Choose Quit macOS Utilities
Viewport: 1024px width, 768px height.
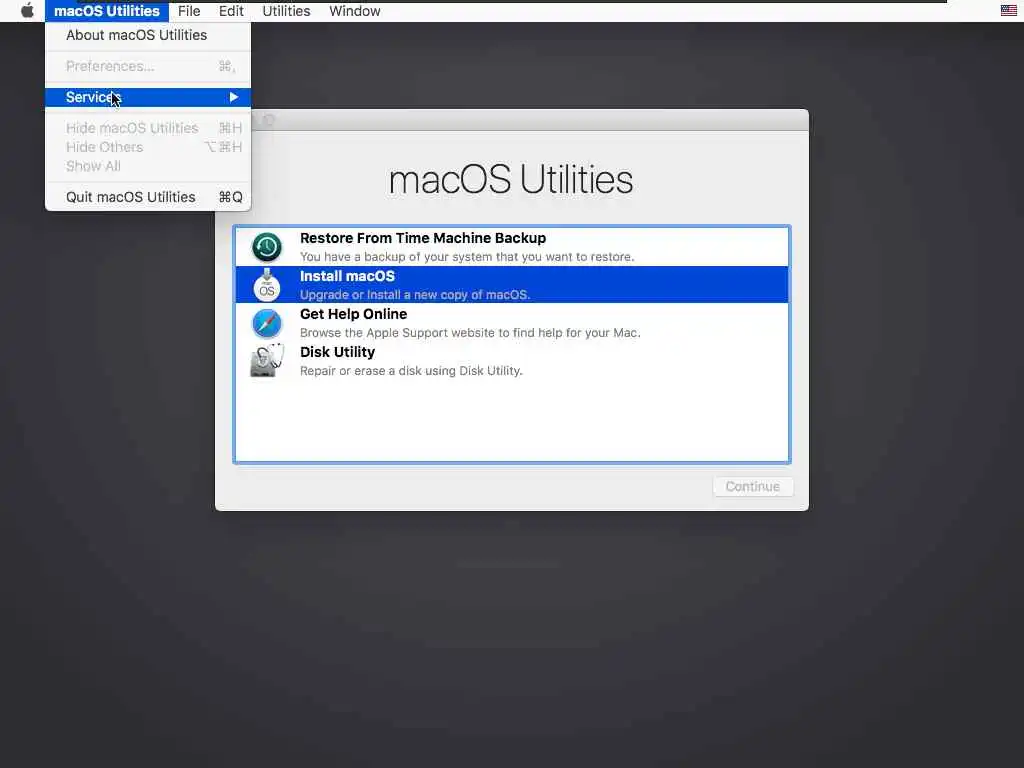tap(148, 197)
